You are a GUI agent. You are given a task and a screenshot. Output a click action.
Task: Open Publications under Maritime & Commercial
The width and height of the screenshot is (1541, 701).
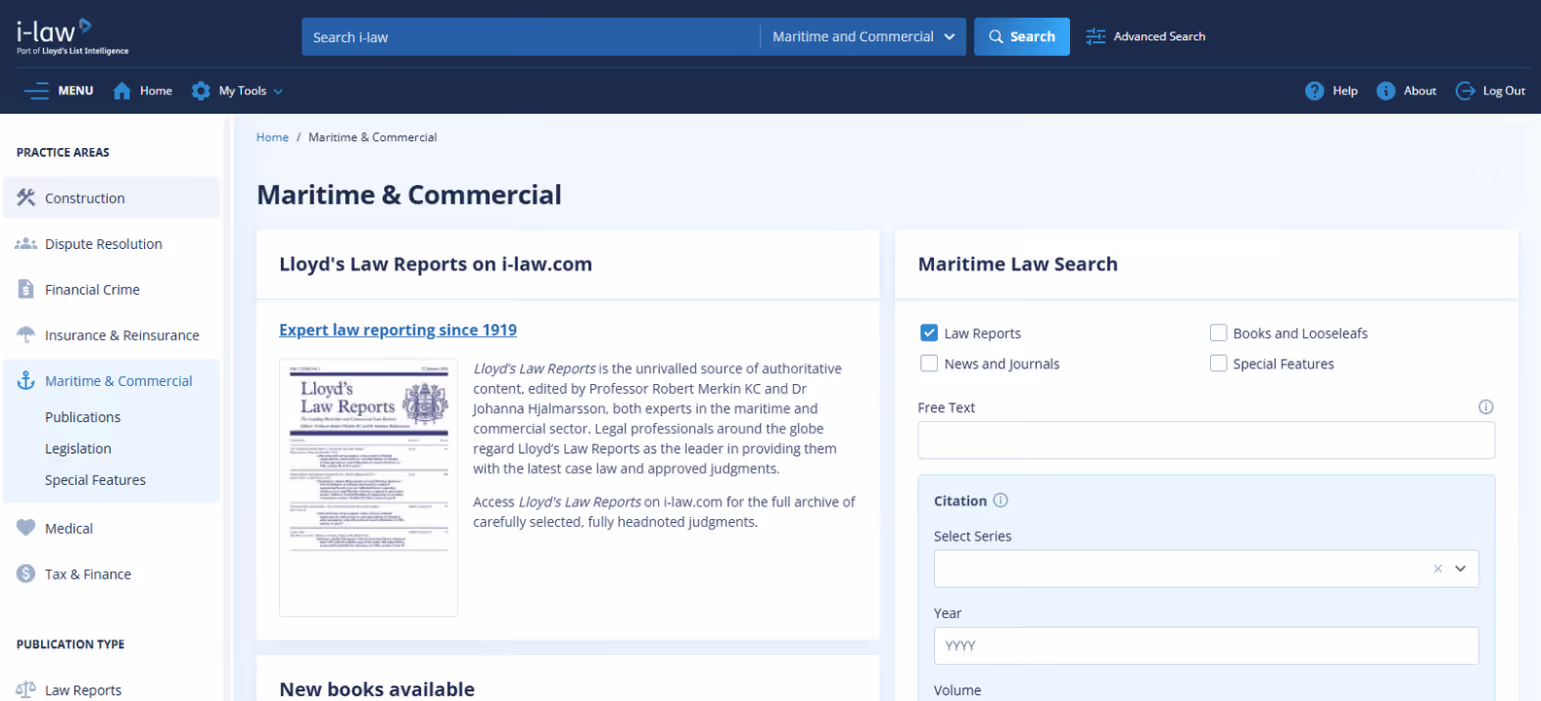pyautogui.click(x=83, y=417)
